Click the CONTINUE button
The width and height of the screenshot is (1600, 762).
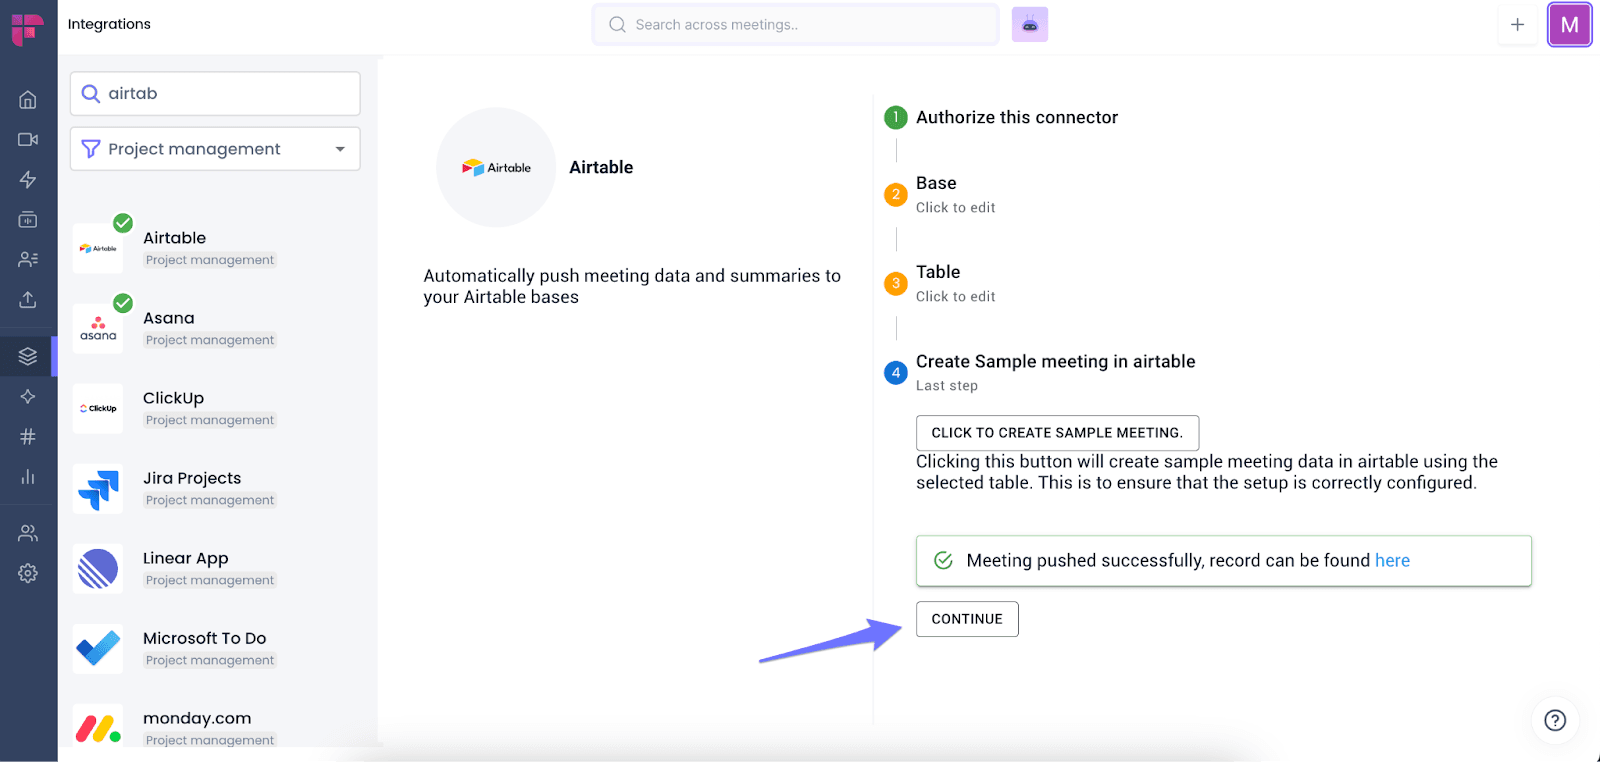pos(967,619)
